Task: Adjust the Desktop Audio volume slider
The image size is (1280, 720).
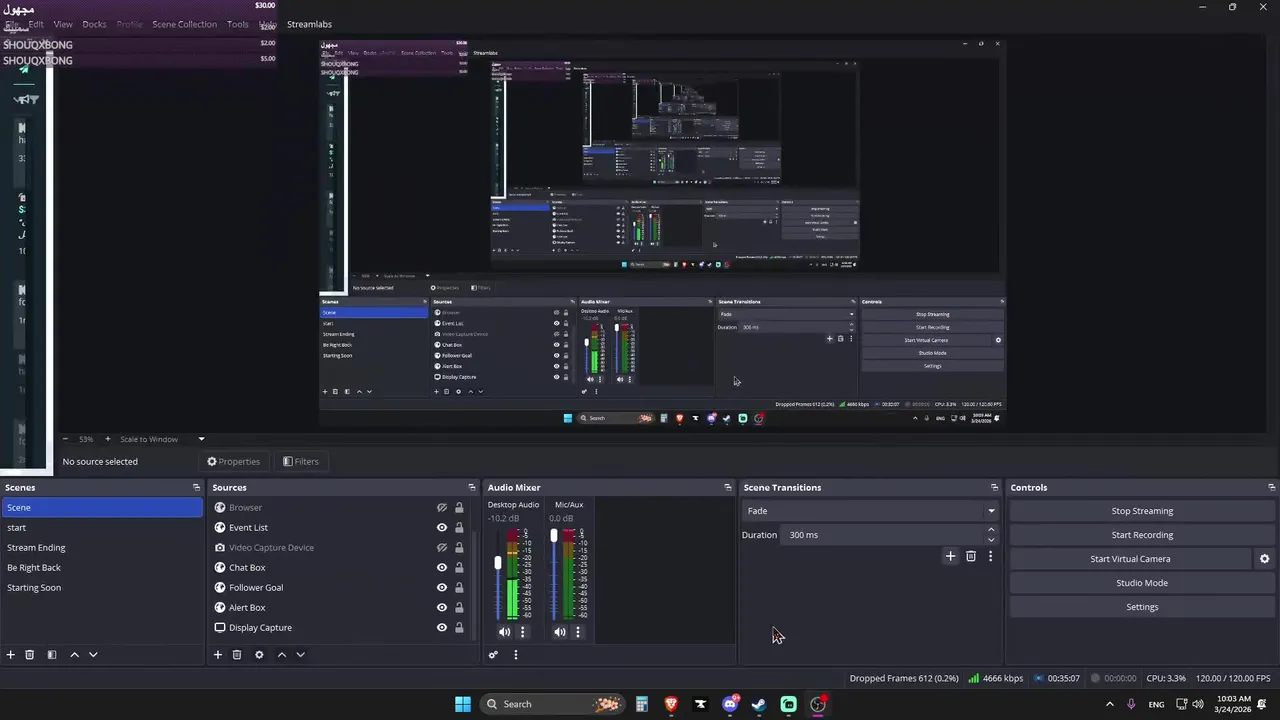Action: 498,564
